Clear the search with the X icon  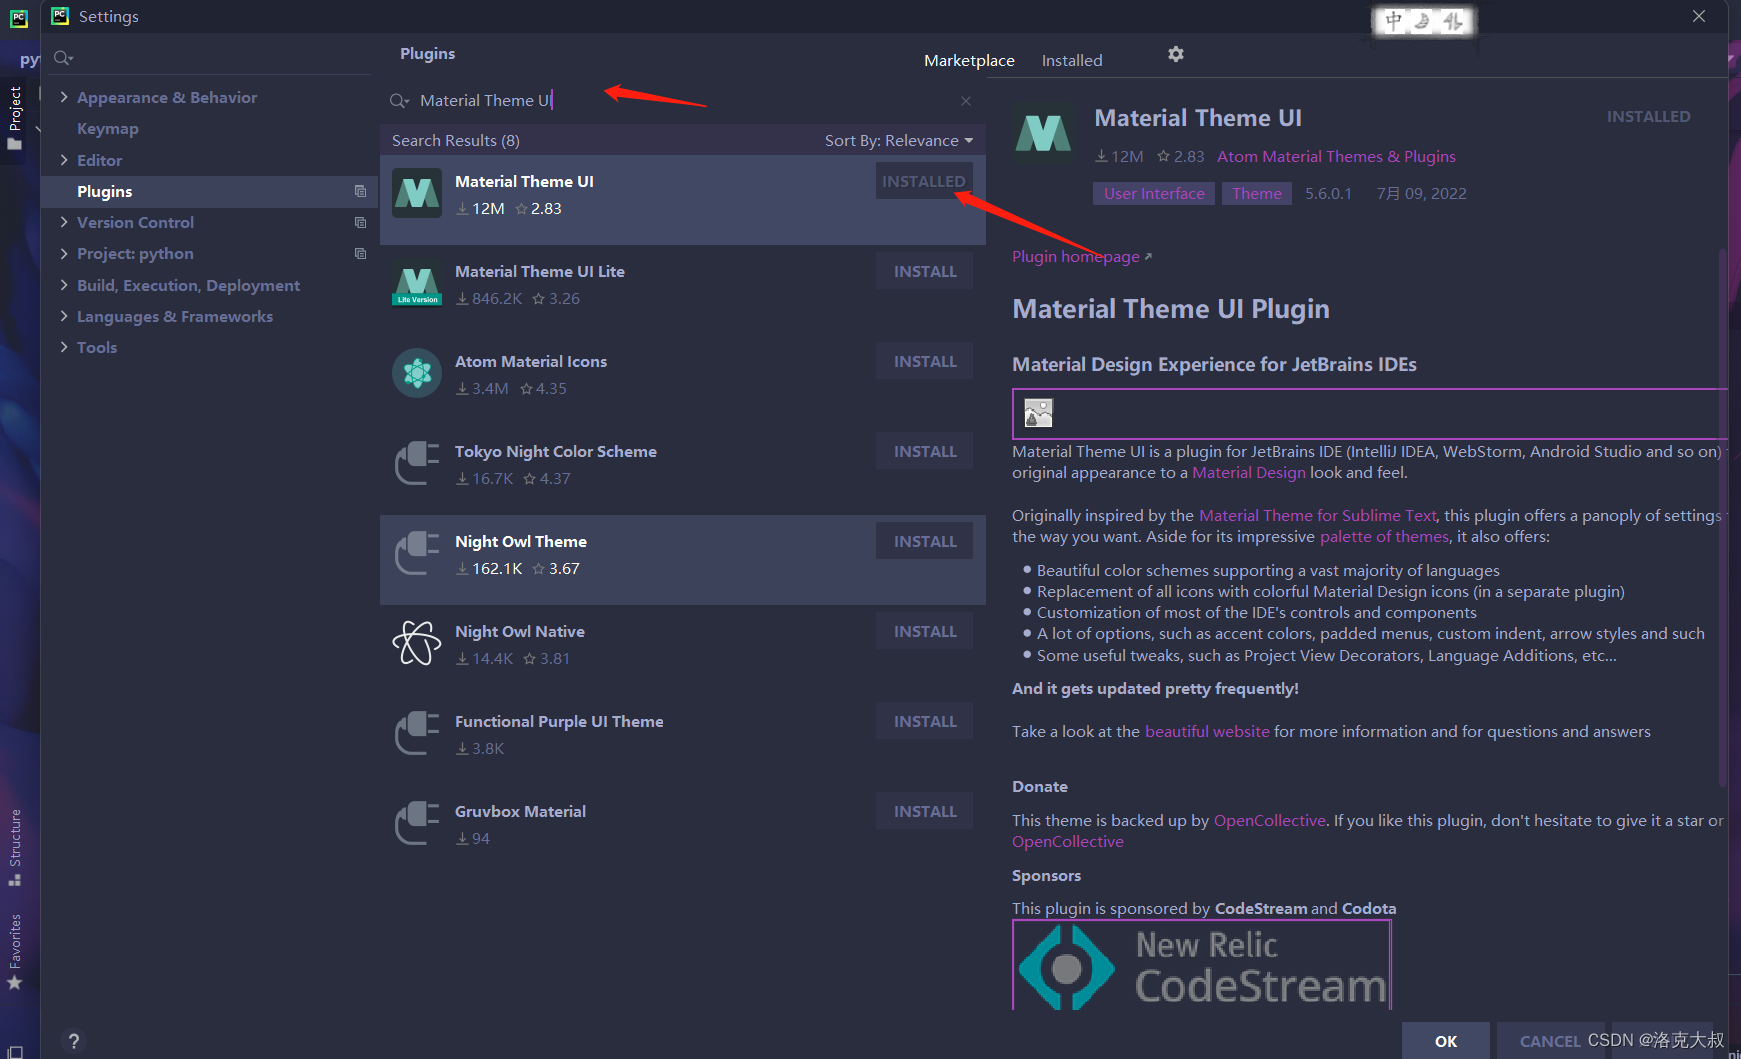coord(965,100)
